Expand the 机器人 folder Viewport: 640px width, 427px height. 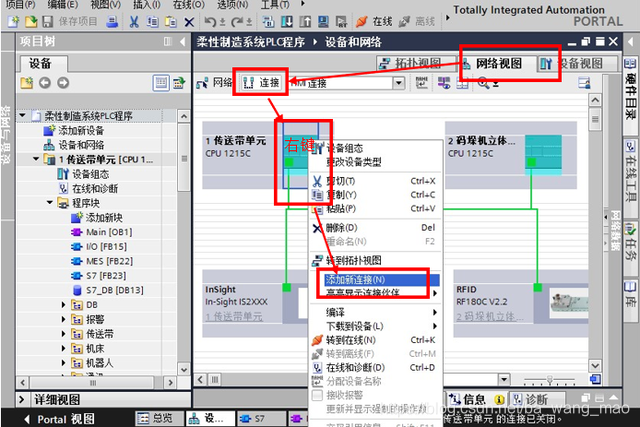pos(63,363)
